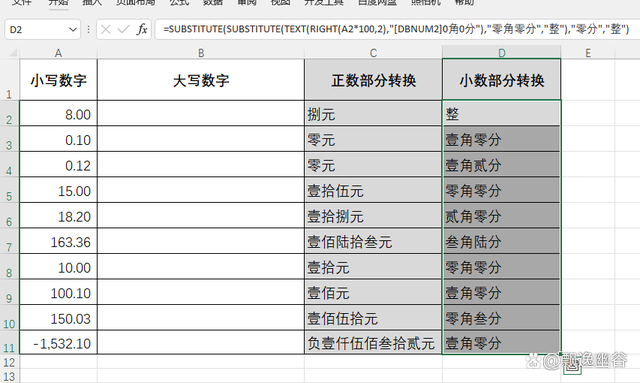Click the 零角零分 cell in row 8
640x383 pixels.
pos(502,267)
